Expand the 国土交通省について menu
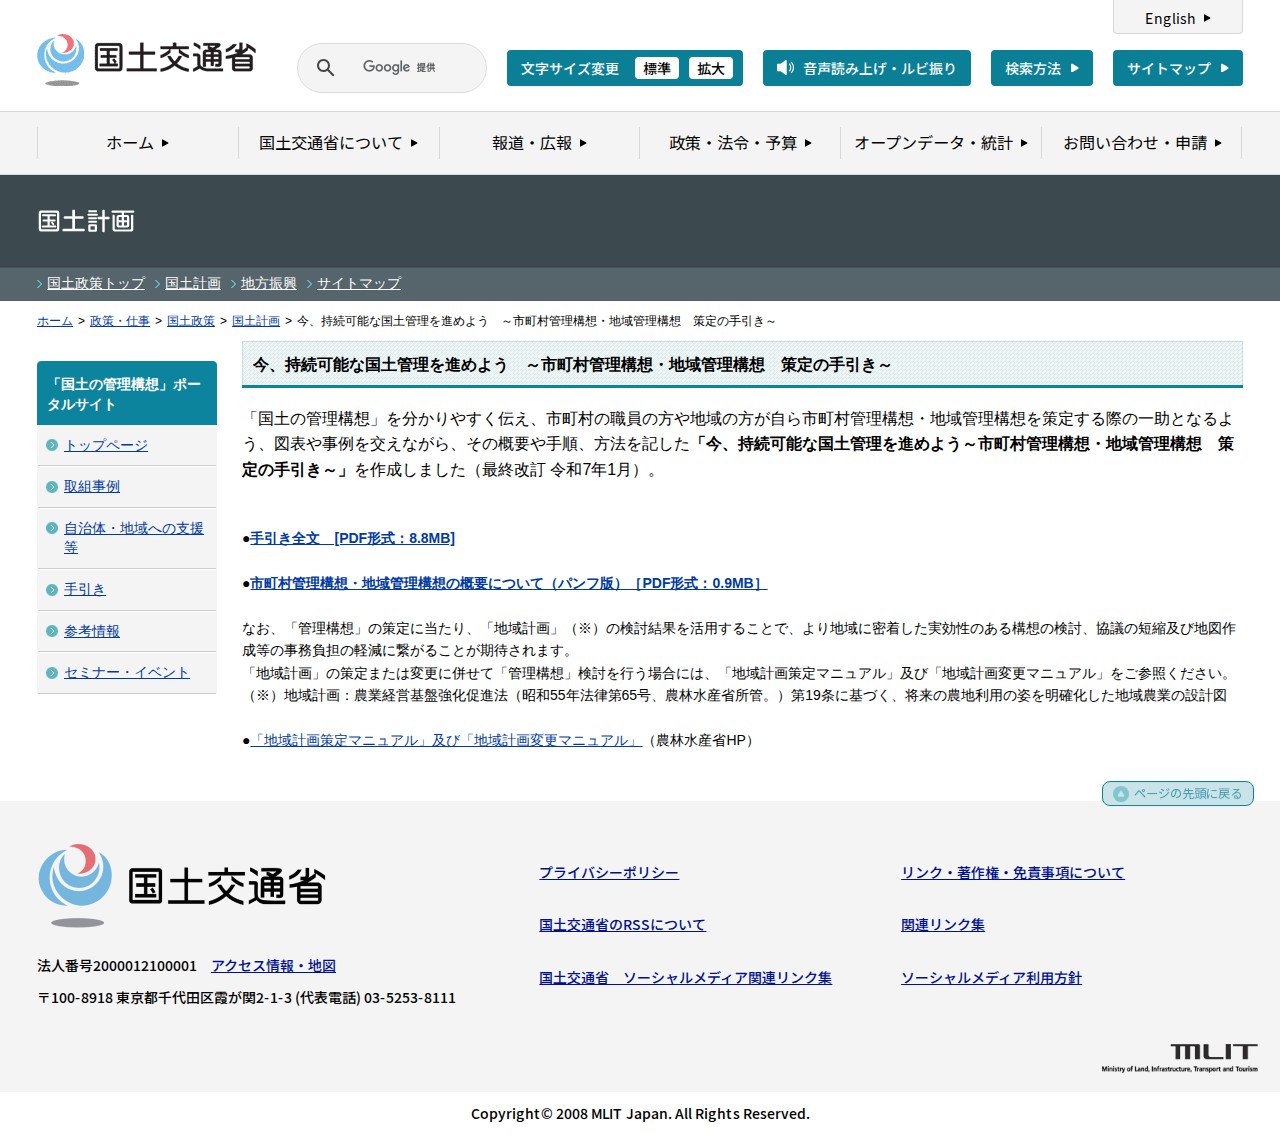Viewport: 1280px width, 1142px height. coord(338,143)
